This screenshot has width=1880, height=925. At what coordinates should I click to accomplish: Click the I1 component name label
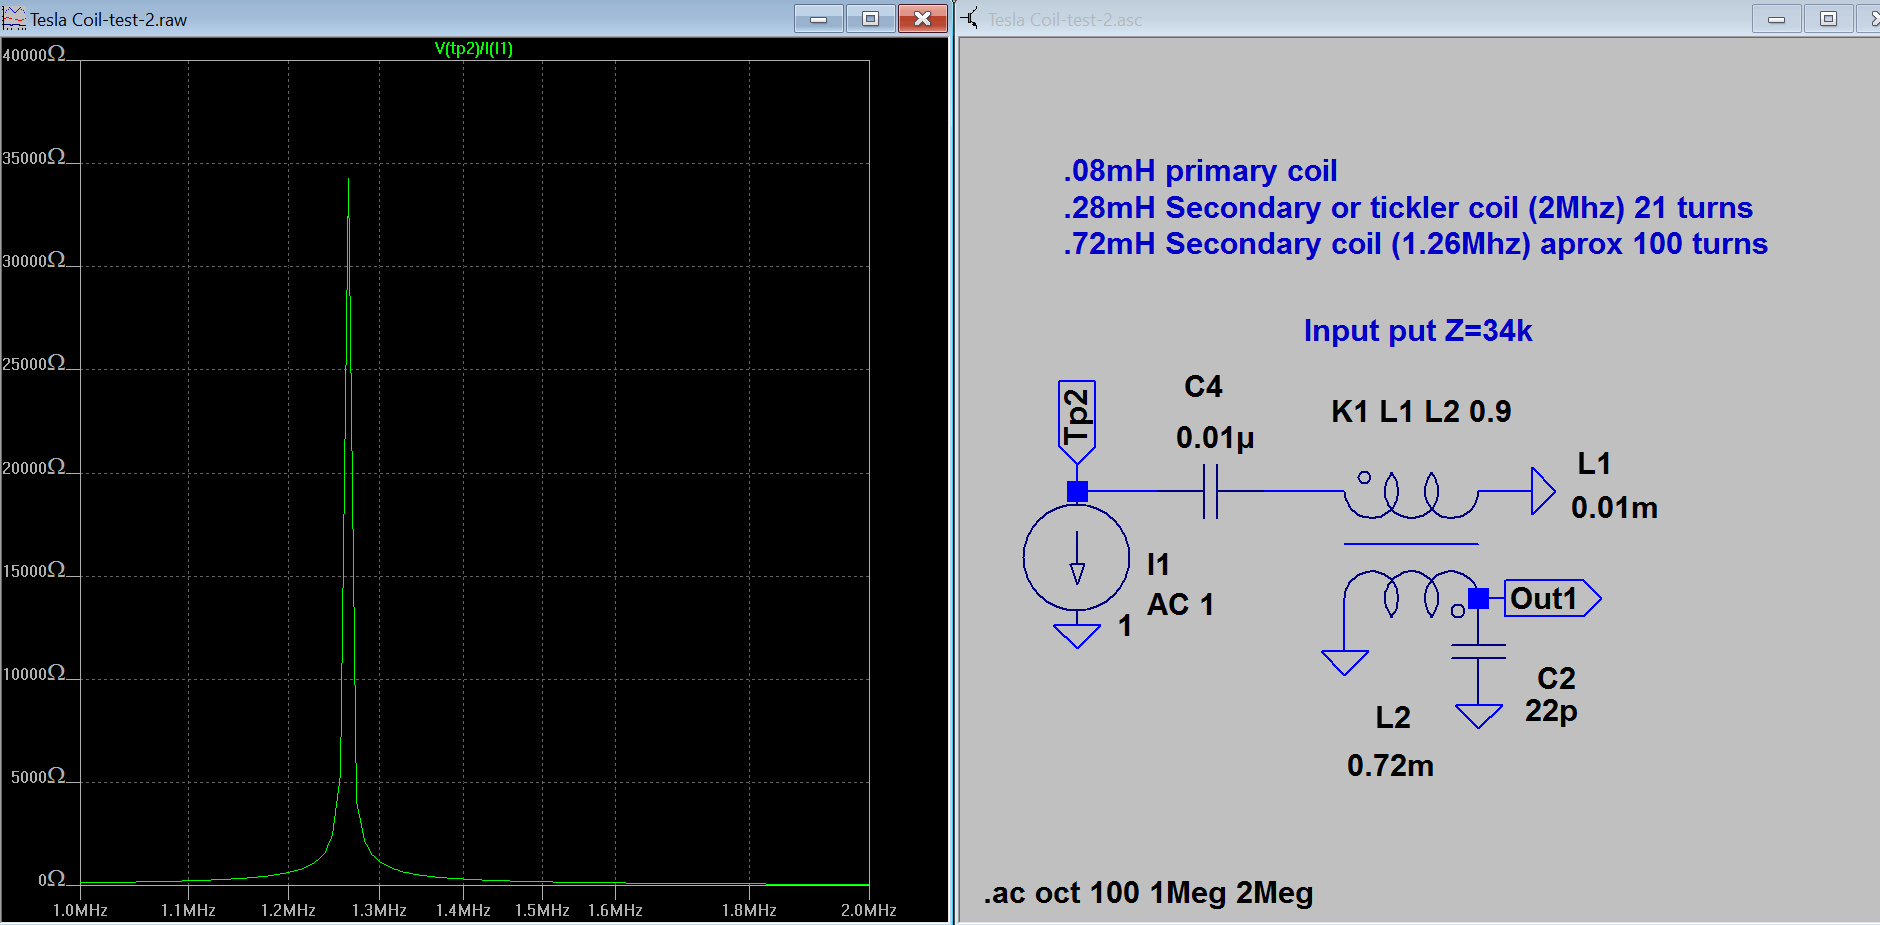1158,564
